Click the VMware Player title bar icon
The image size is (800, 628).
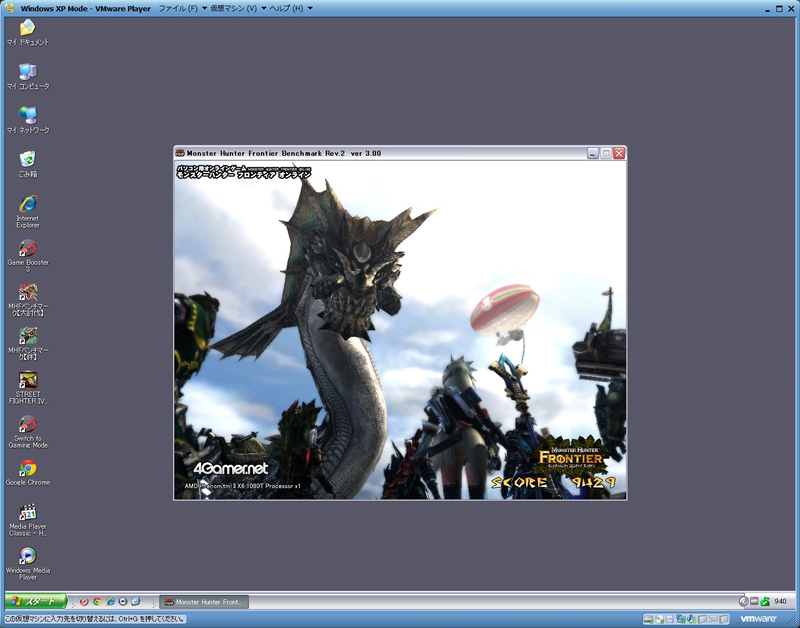(9, 8)
